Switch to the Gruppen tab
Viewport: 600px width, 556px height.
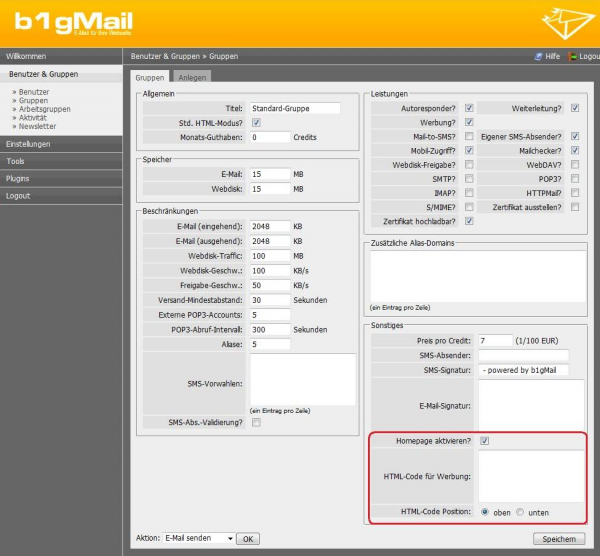pyautogui.click(x=150, y=78)
